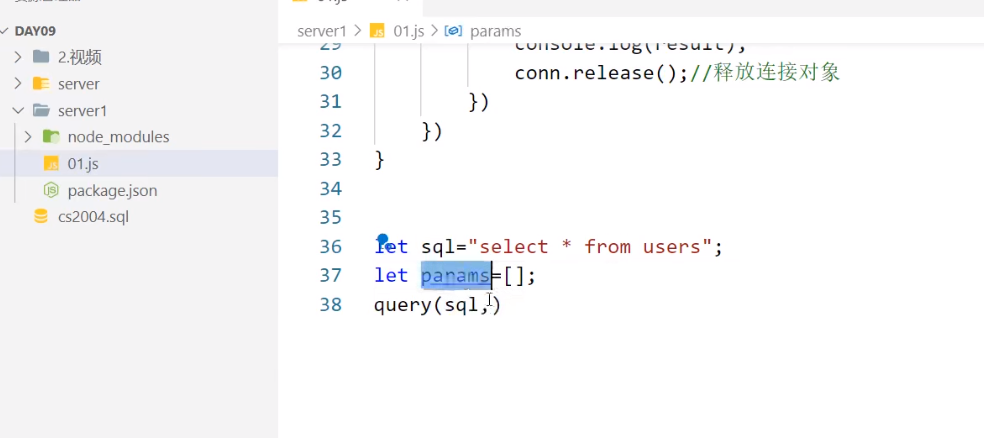The height and width of the screenshot is (438, 984).
Task: Click the highlighted params variable on line 37
Action: (456, 275)
